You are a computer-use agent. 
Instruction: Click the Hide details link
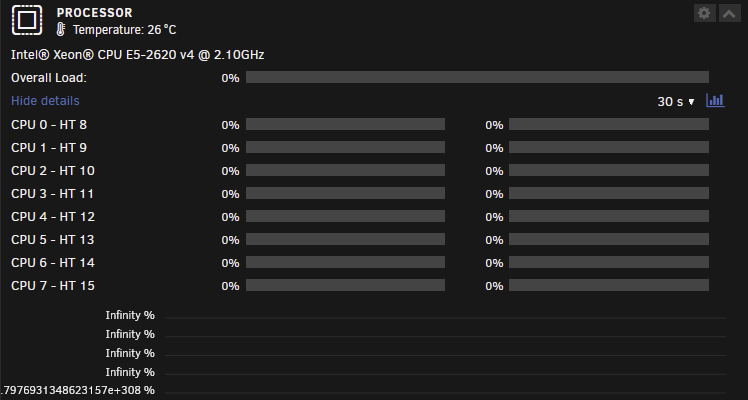pos(45,101)
